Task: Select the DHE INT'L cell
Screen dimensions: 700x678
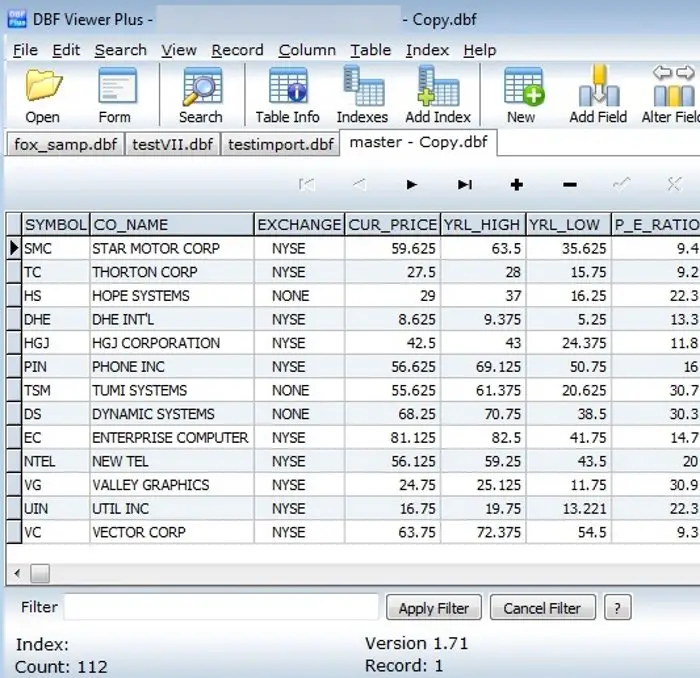Action: [x=172, y=319]
